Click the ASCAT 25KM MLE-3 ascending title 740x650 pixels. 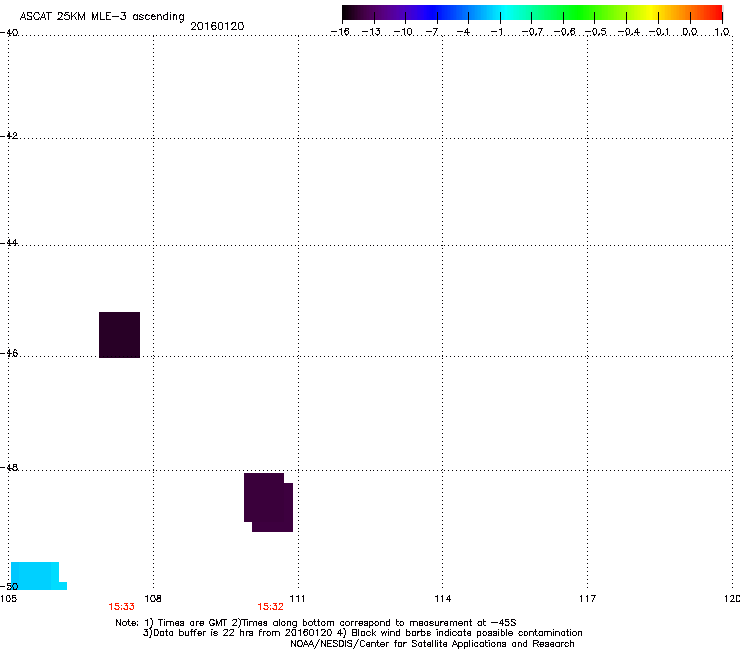pyautogui.click(x=102, y=16)
